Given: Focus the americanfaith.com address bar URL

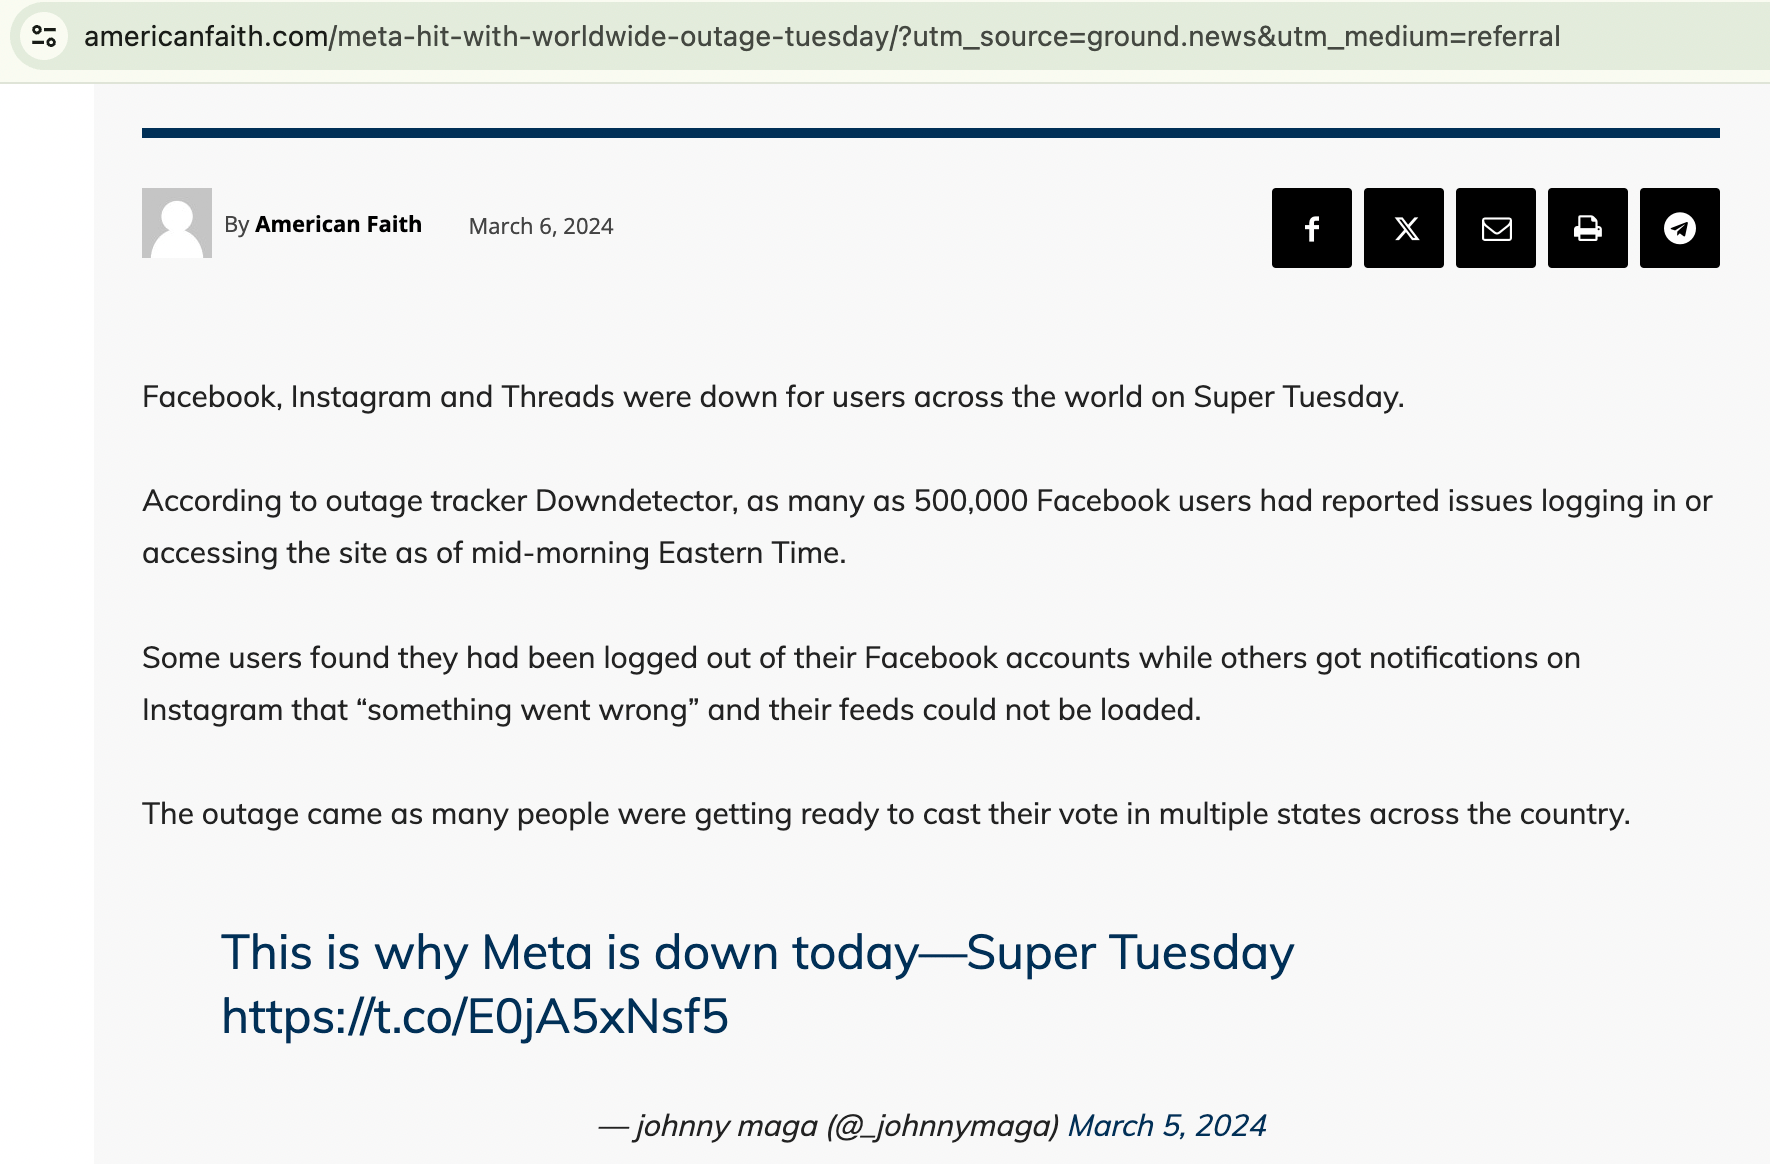Looking at the screenshot, I should 820,37.
